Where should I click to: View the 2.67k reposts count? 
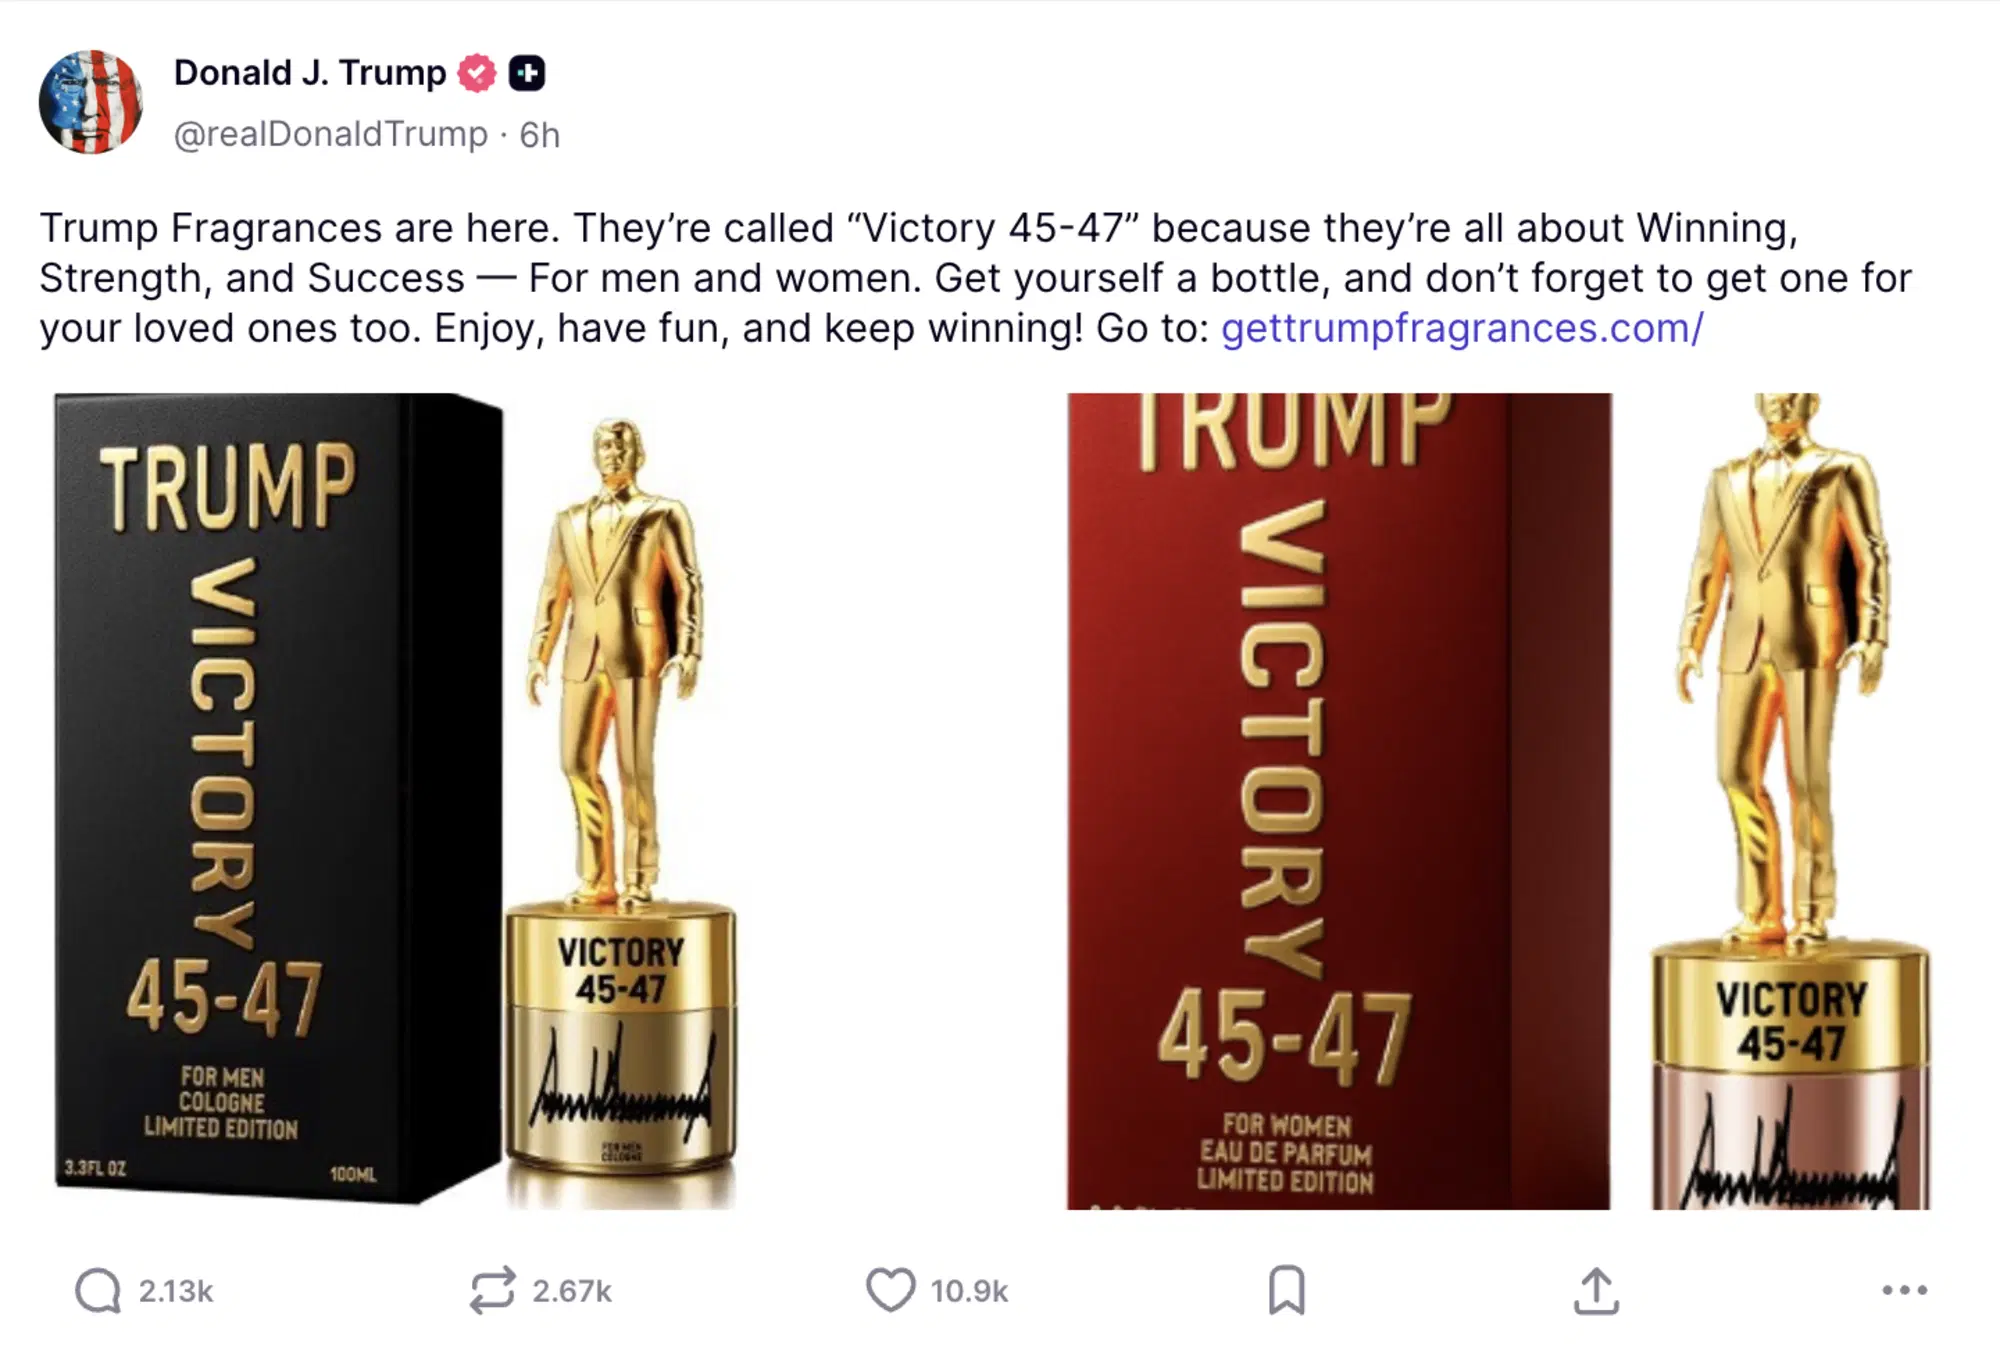point(572,1291)
